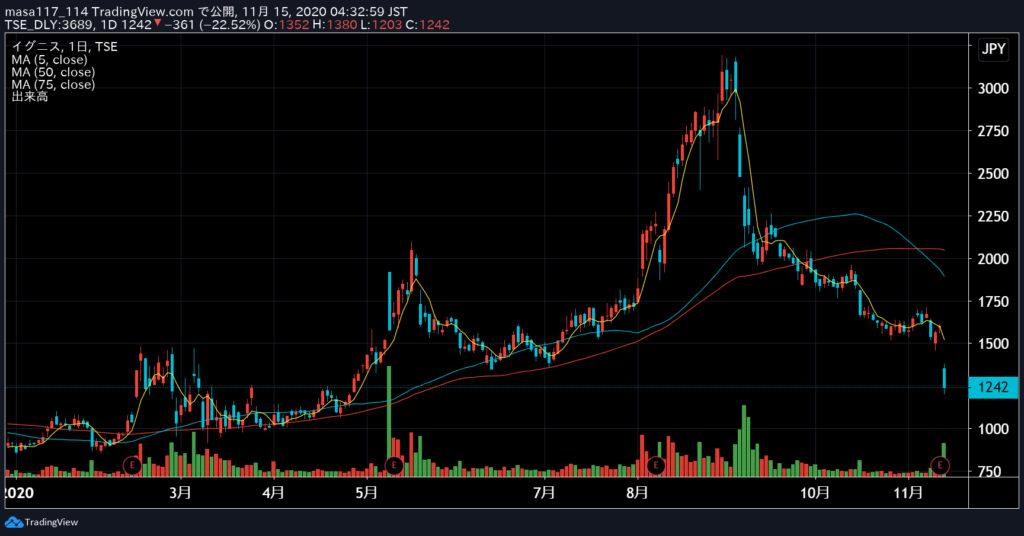
Task: Click the 10月 date axis label
Action: [814, 492]
